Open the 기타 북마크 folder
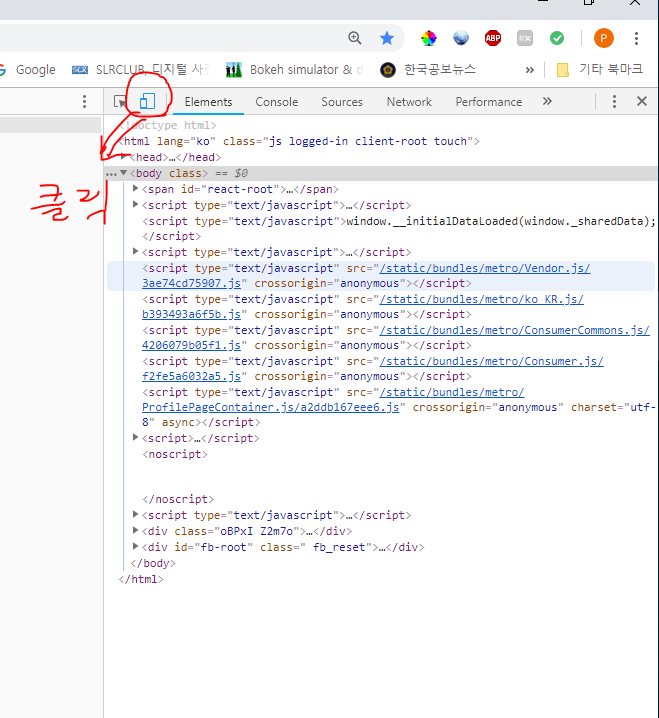This screenshot has width=659, height=718. click(599, 70)
